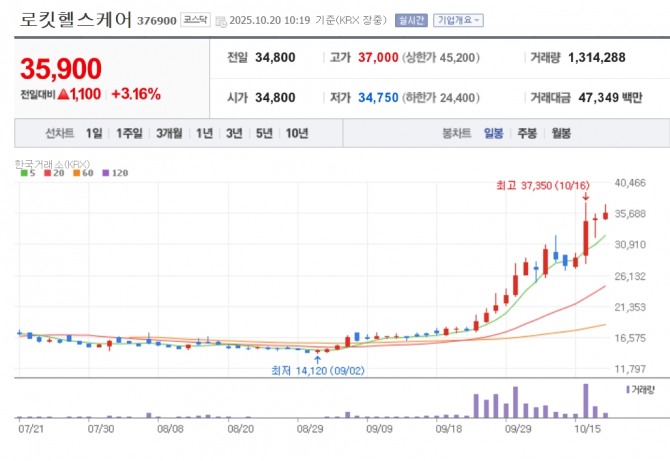Click the 거래대금 value 47,349 백만

(610, 98)
